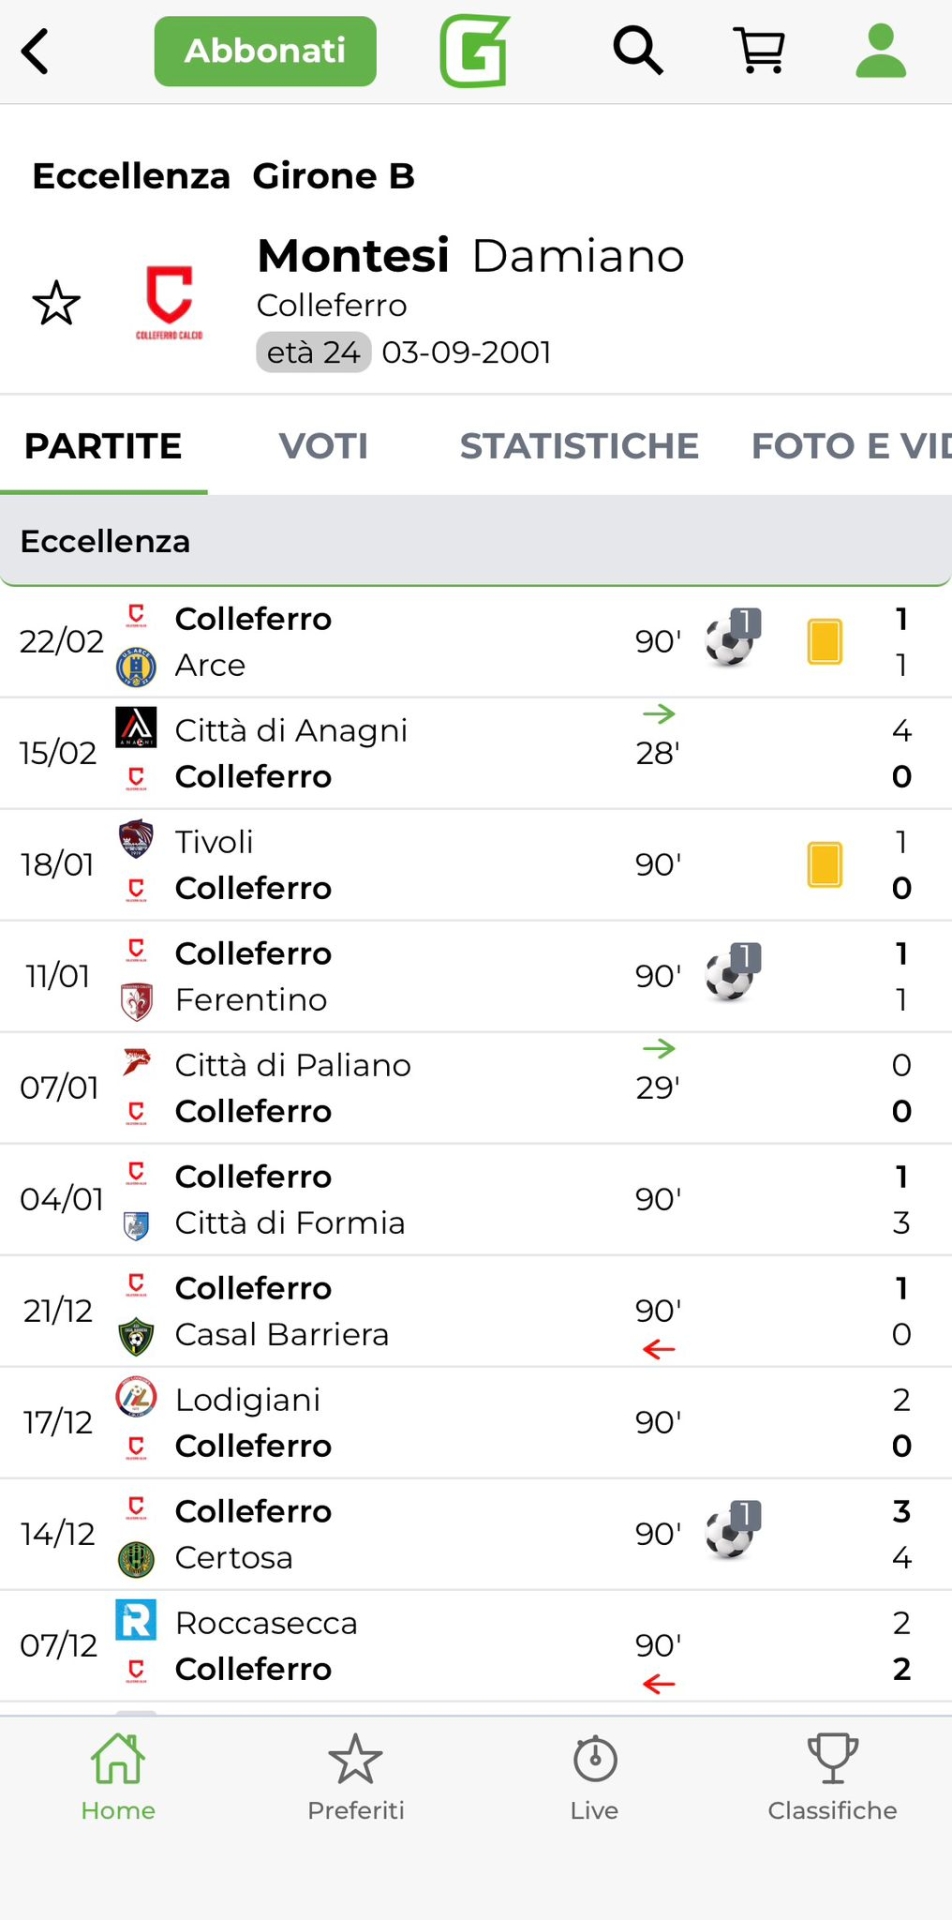Open the Tivoli vs Colleferro match row

(400, 865)
